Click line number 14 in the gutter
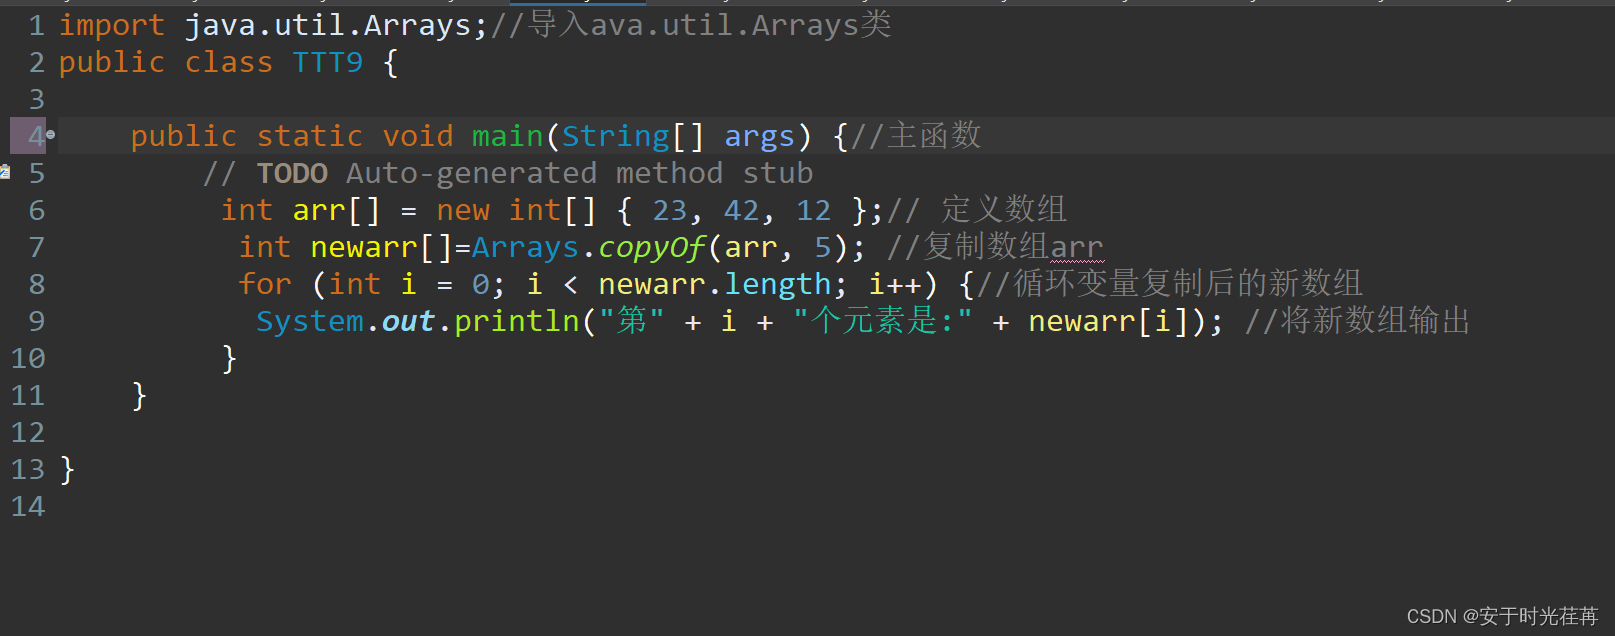The height and width of the screenshot is (636, 1615). pyautogui.click(x=28, y=506)
